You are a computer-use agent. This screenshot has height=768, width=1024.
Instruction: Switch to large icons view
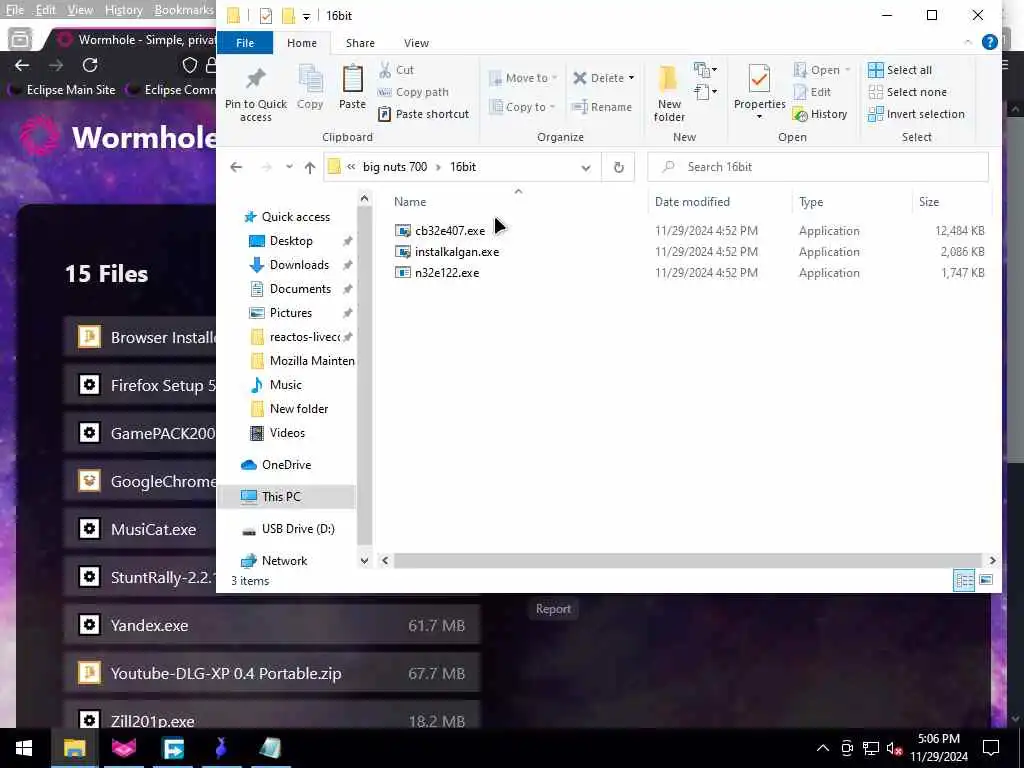986,580
